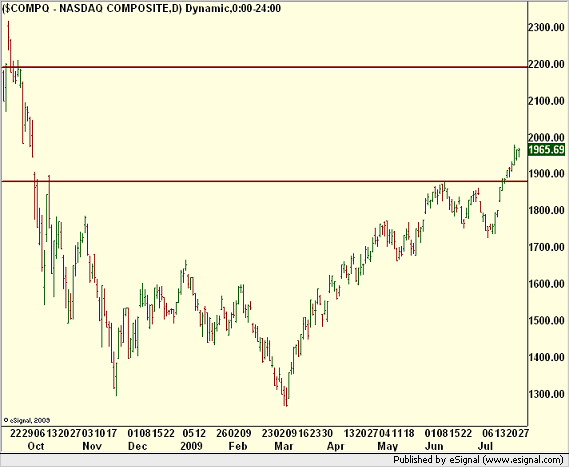
Task: Click the current price label 1965.69
Action: click(x=547, y=149)
